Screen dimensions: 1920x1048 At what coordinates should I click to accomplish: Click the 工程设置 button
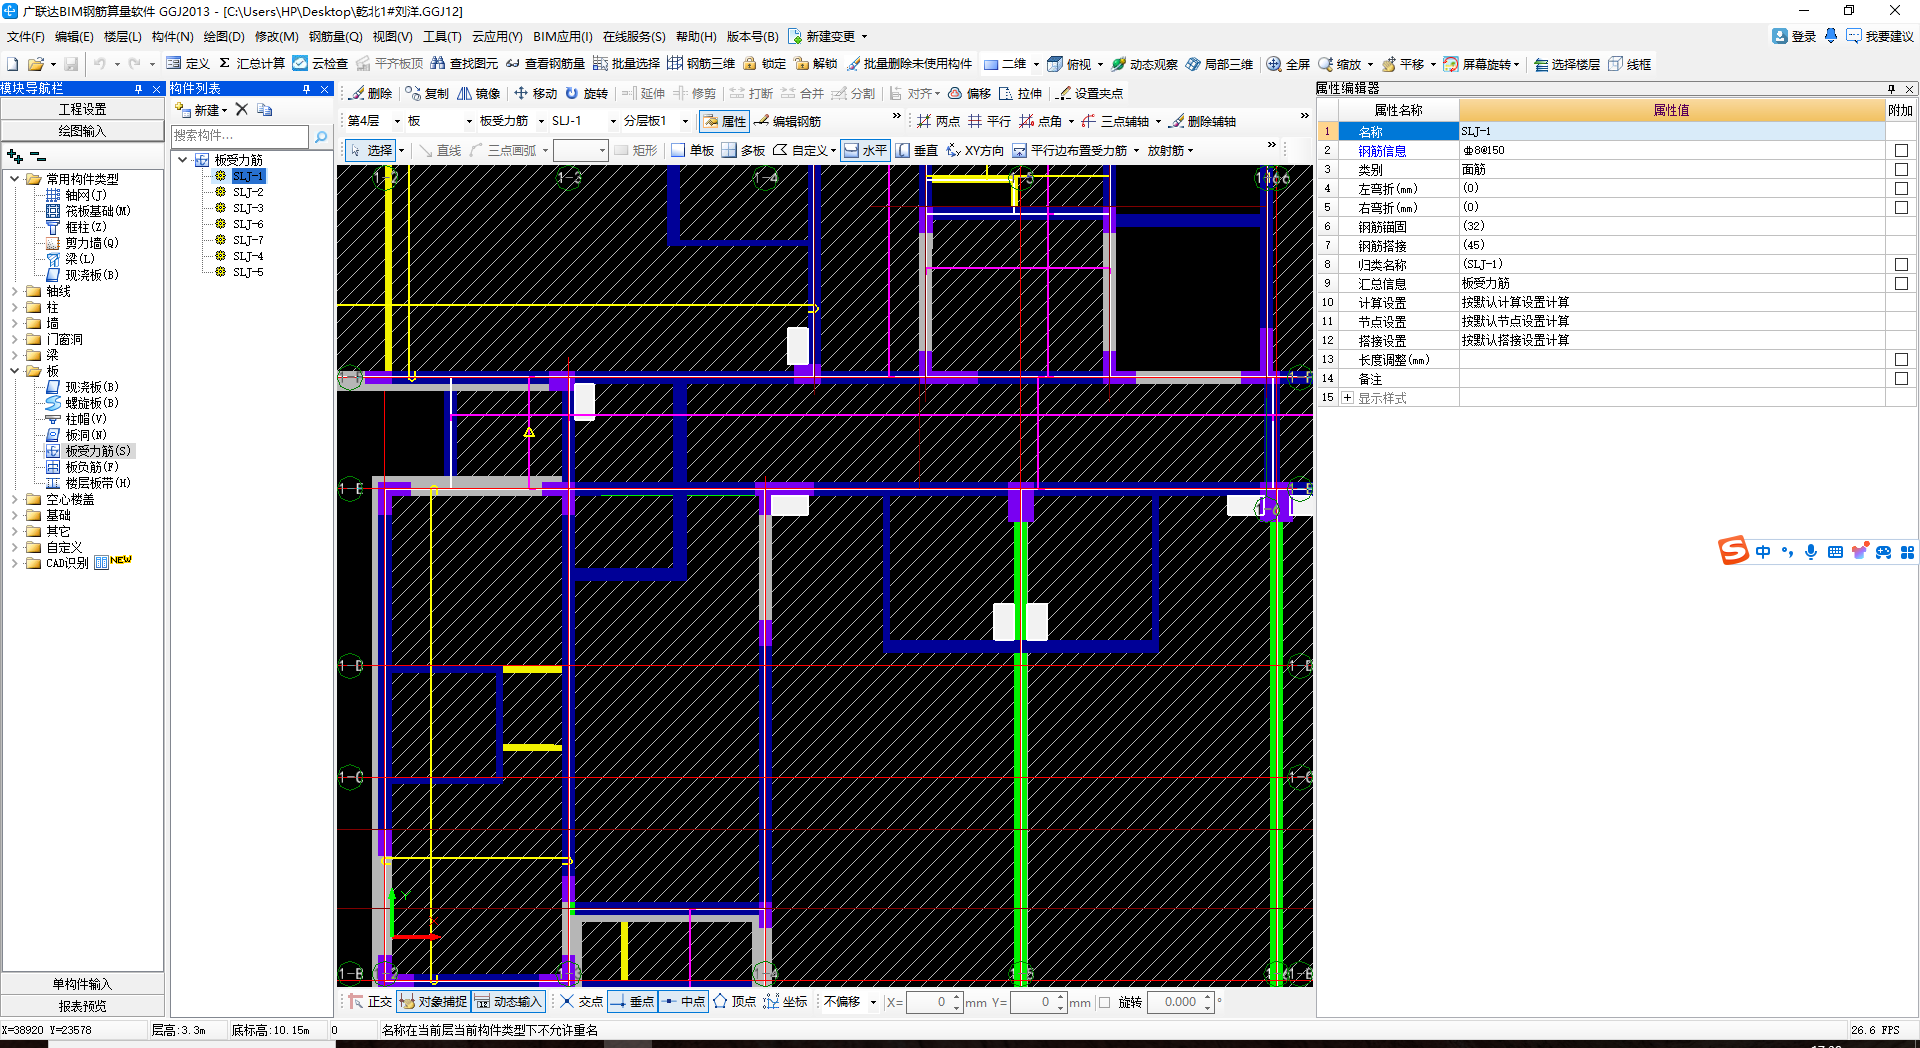pyautogui.click(x=82, y=109)
